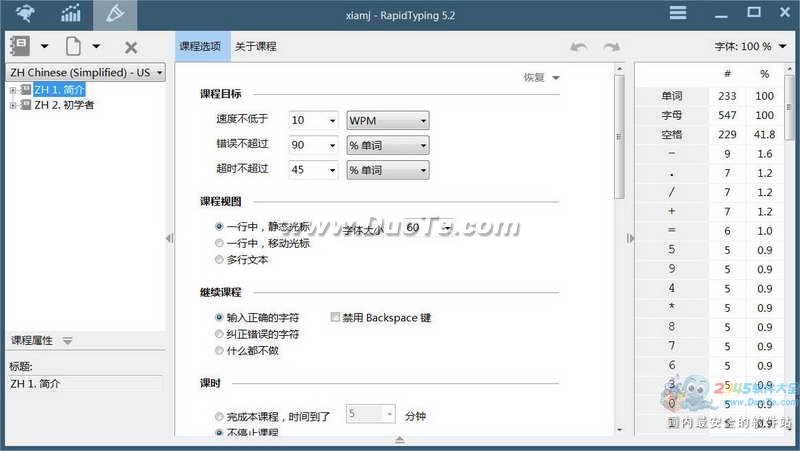
Task: Select 一行中，静态光标 radio option
Action: pos(219,227)
